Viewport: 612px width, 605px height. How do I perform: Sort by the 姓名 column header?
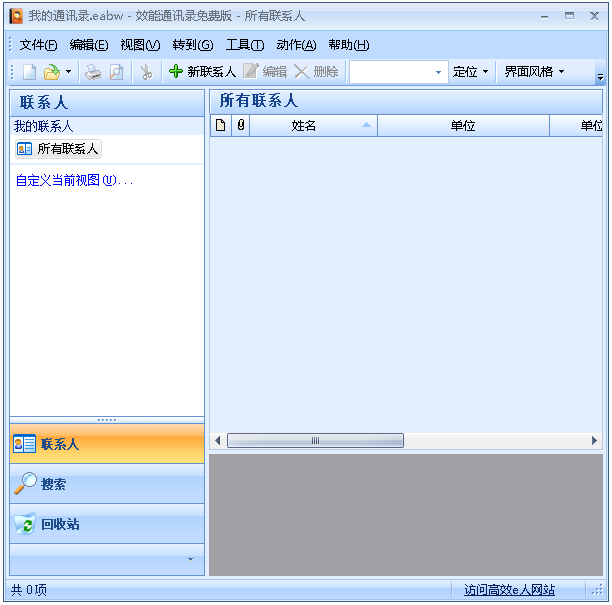pyautogui.click(x=313, y=126)
